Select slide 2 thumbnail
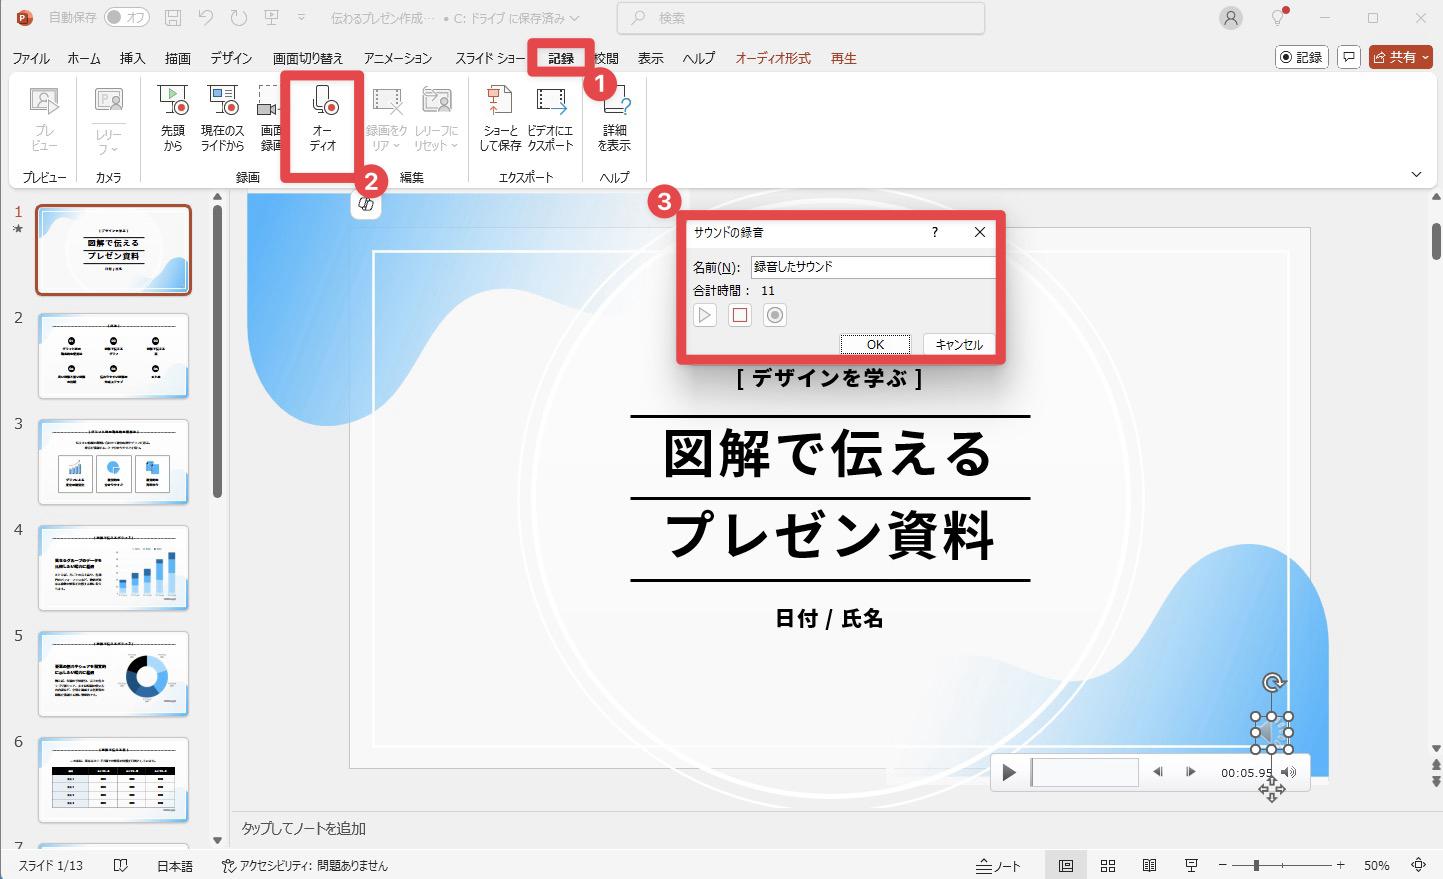The image size is (1443, 879). tap(113, 356)
